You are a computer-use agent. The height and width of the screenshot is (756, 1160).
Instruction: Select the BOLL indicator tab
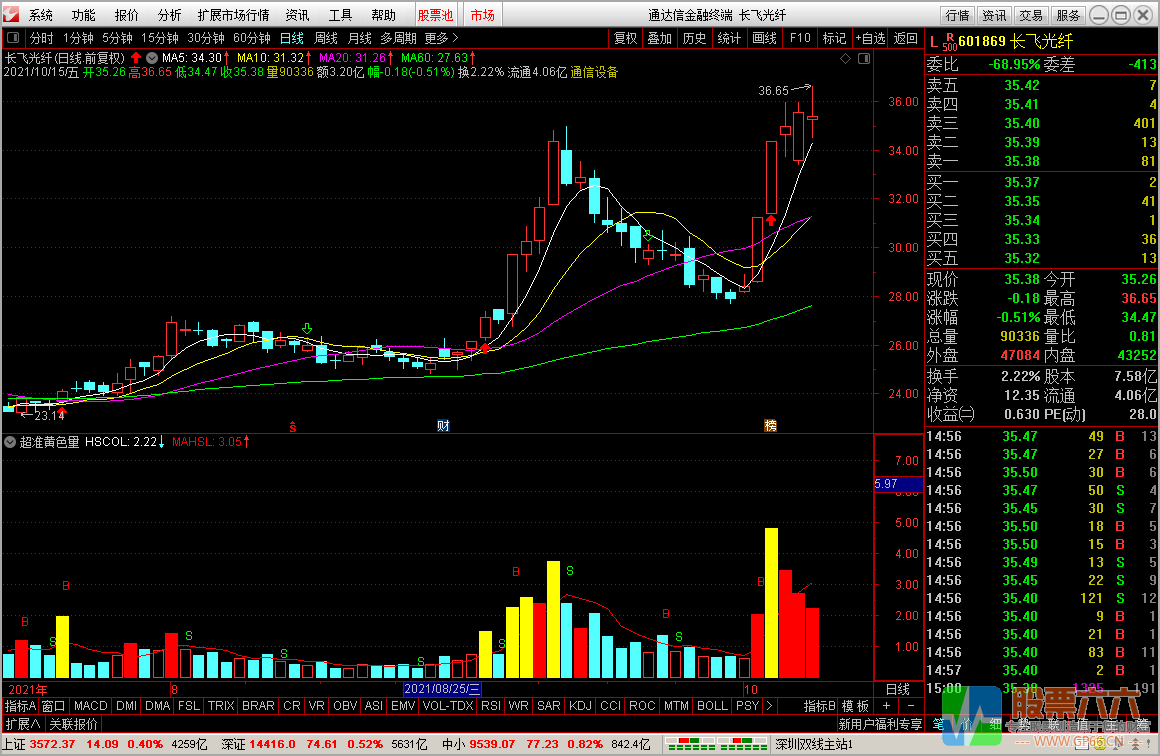tap(712, 706)
